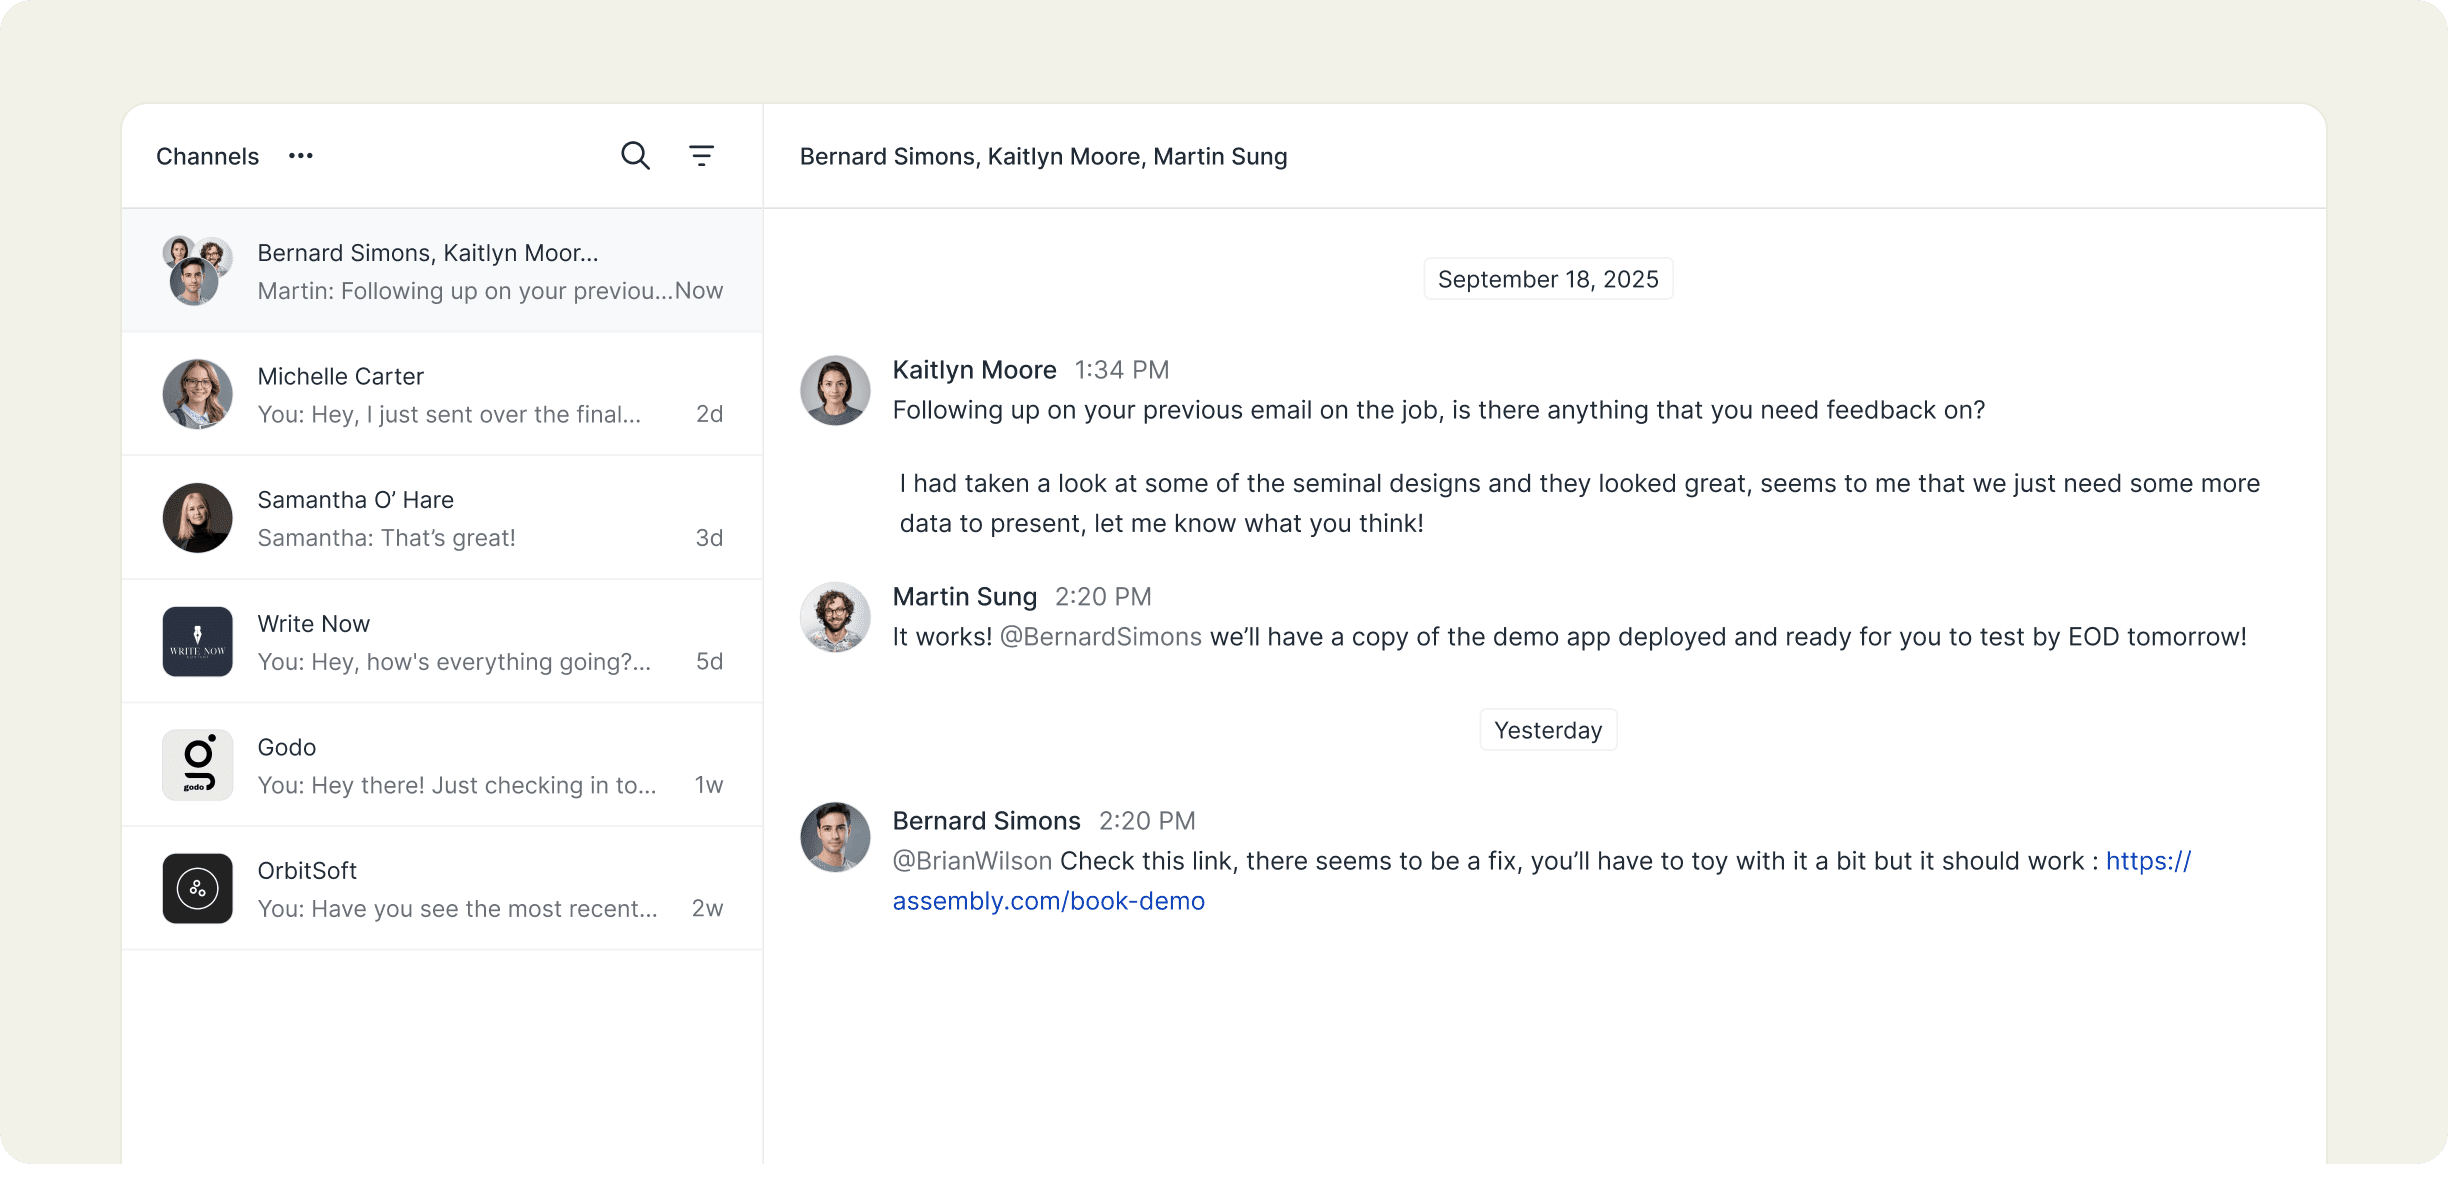Click Martin Sung's avatar in chat
2448x1180 pixels.
(x=835, y=617)
